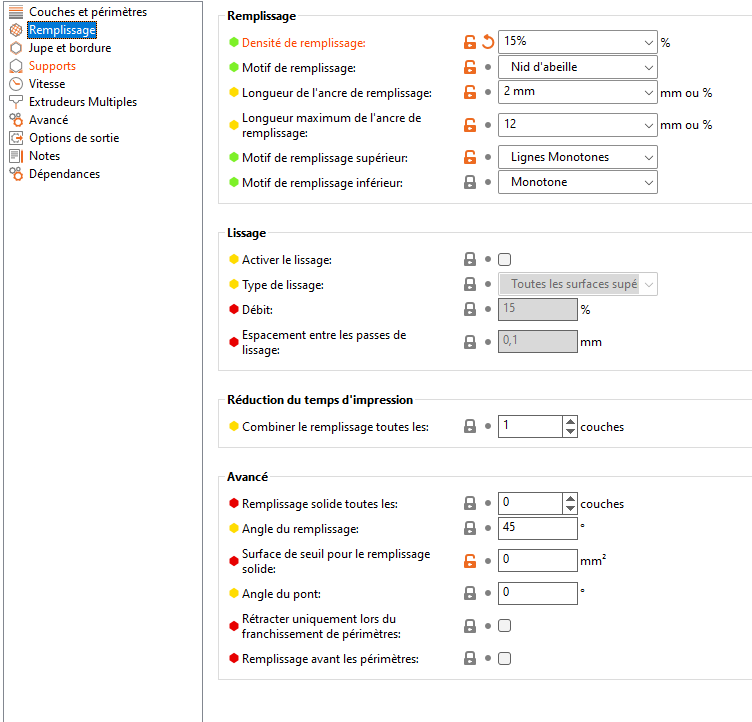This screenshot has height=722, width=752.
Task: Click the lock icon for Motif de remplissage inférieur
Action: [x=469, y=183]
